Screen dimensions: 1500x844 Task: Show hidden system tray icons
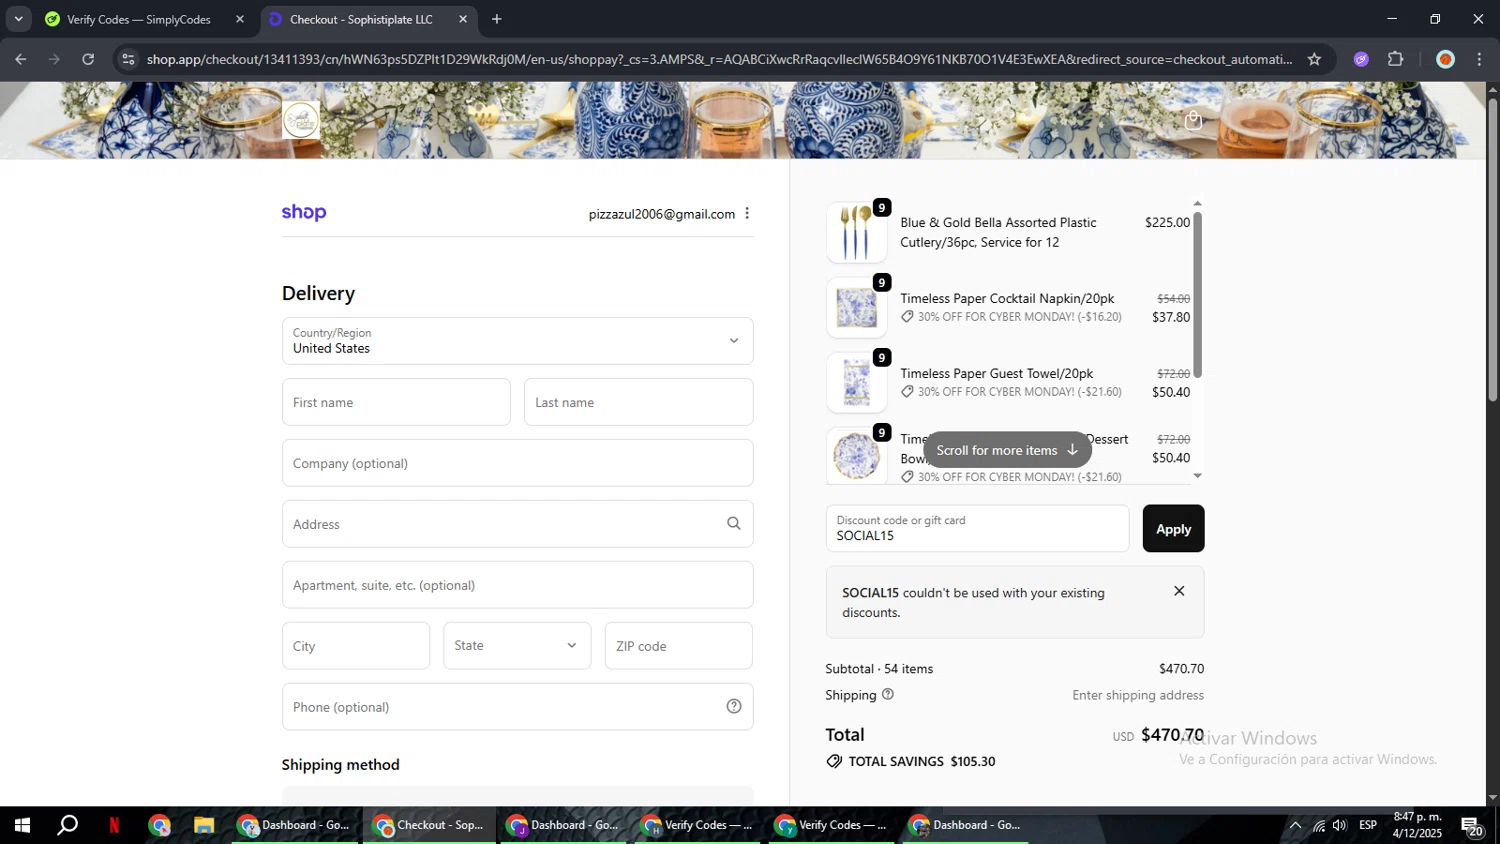coord(1295,825)
